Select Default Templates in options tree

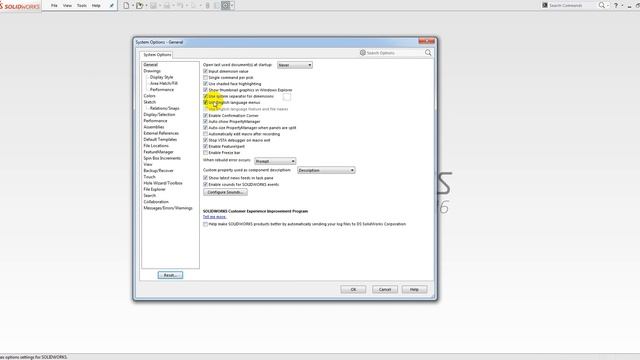coord(160,140)
